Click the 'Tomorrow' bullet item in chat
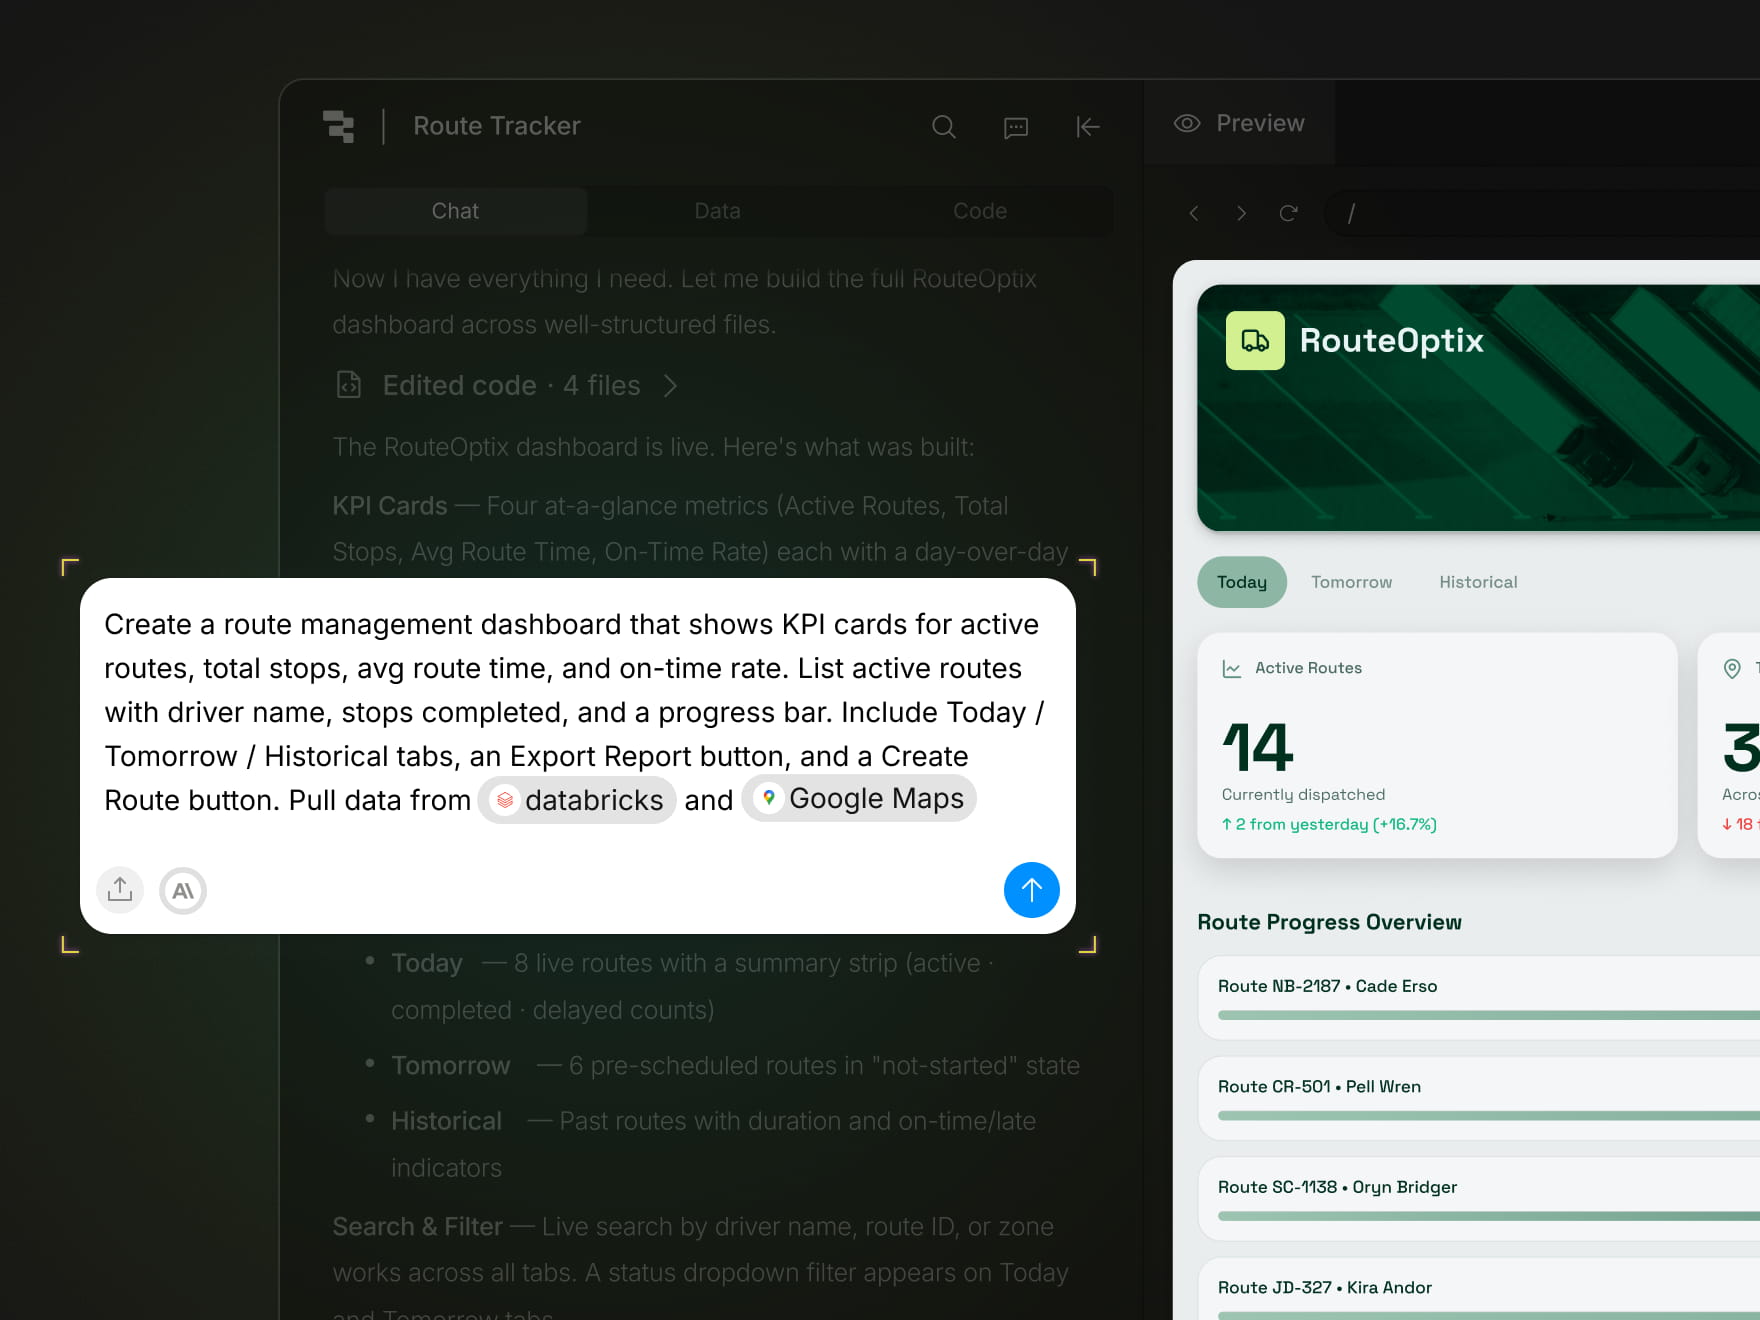 click(x=451, y=1065)
